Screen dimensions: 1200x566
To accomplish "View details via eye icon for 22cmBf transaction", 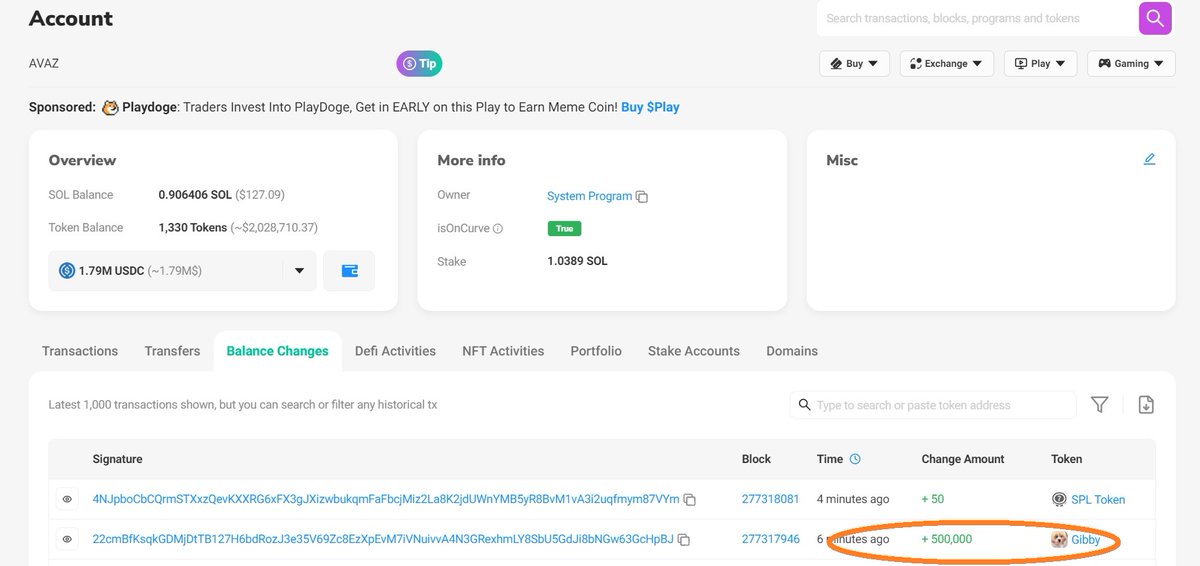I will (67, 539).
